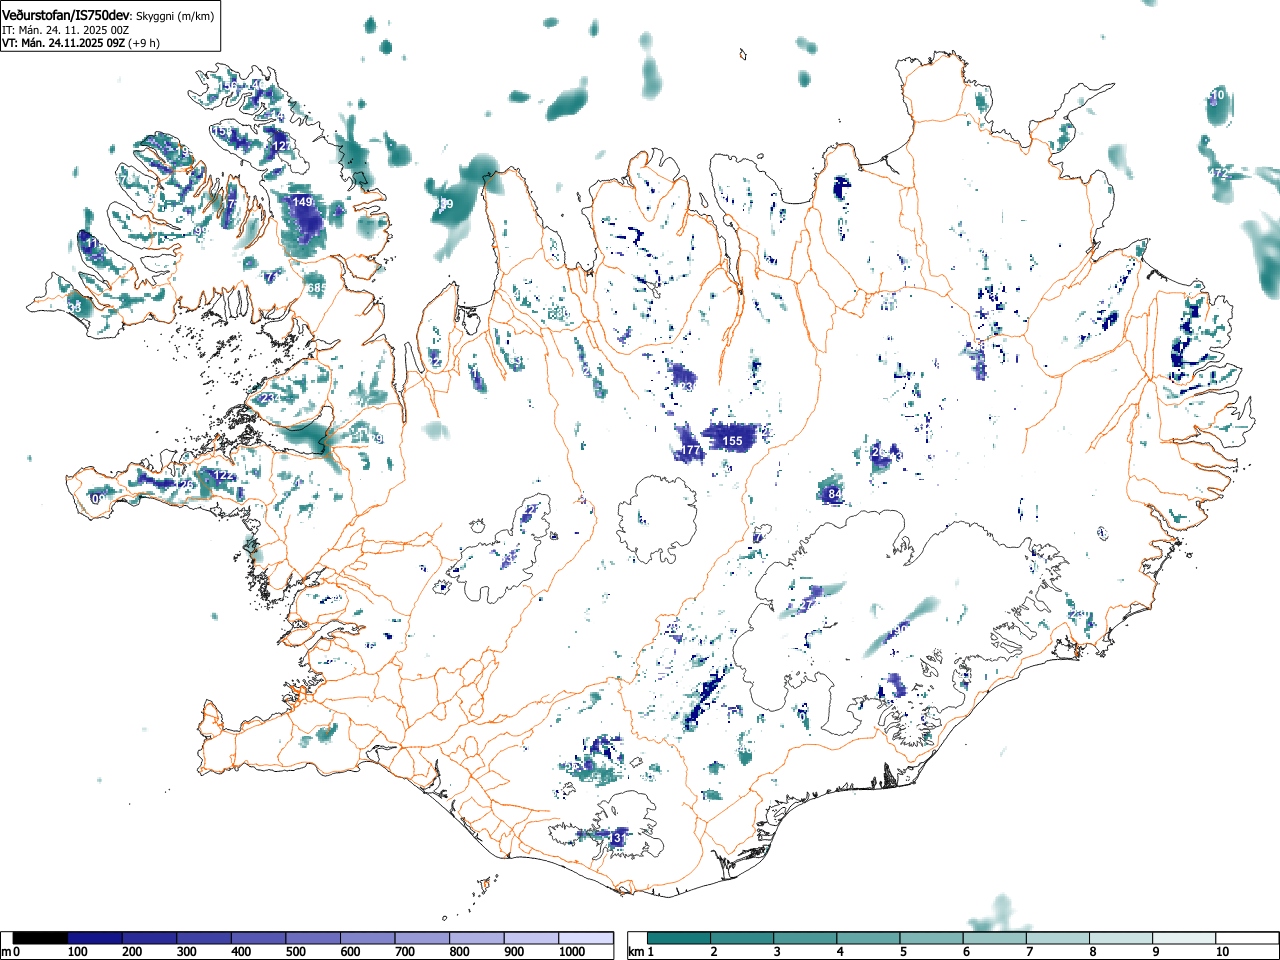Click the 155 visibility value on the map
This screenshot has width=1280, height=960.
coord(733,441)
